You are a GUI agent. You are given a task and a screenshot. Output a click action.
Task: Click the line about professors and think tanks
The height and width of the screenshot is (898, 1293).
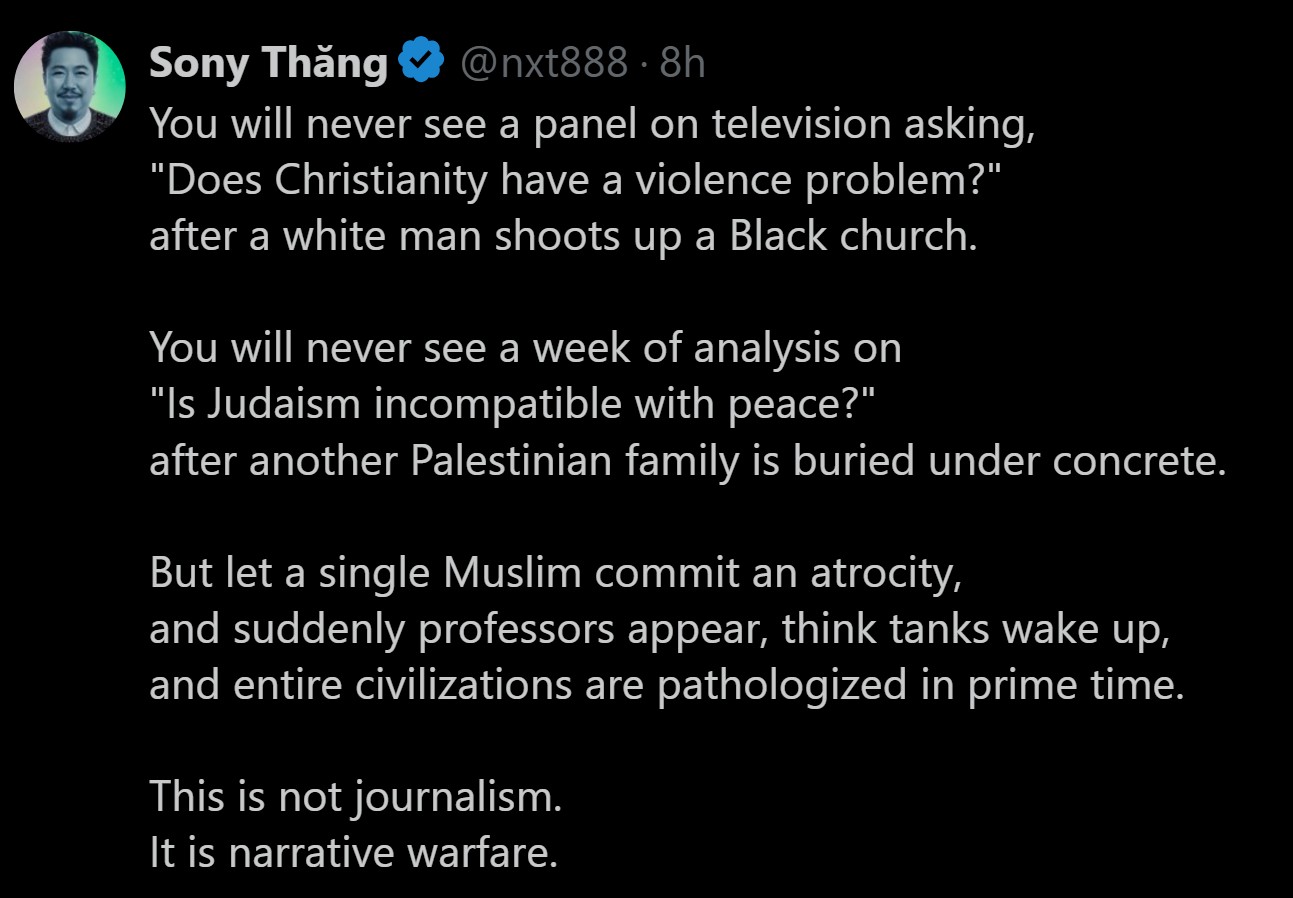coord(659,628)
